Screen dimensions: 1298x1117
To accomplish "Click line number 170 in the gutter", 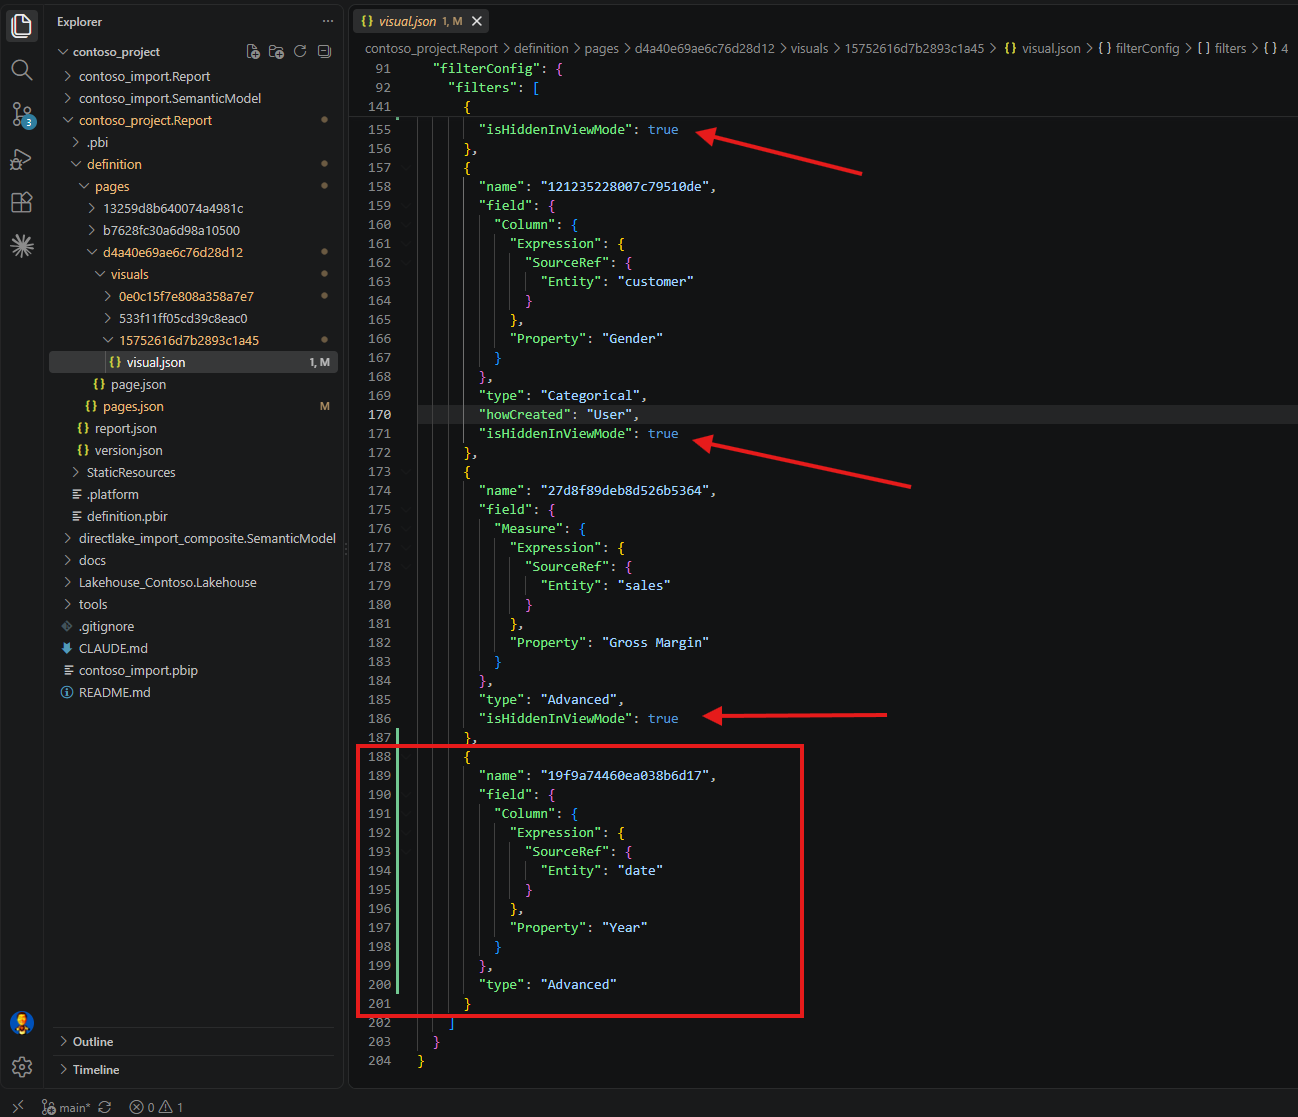I will click(x=379, y=414).
